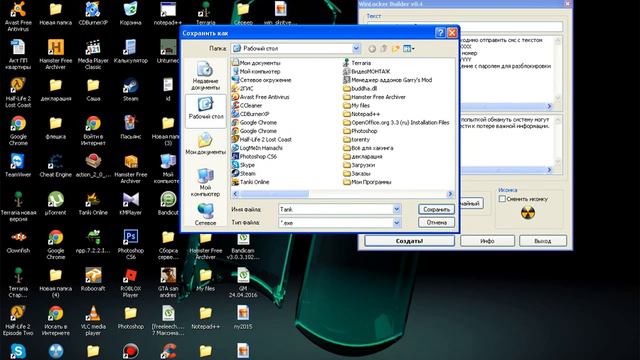The height and width of the screenshot is (360, 640).
Task: Expand the Папка location dropdown
Action: (356, 49)
